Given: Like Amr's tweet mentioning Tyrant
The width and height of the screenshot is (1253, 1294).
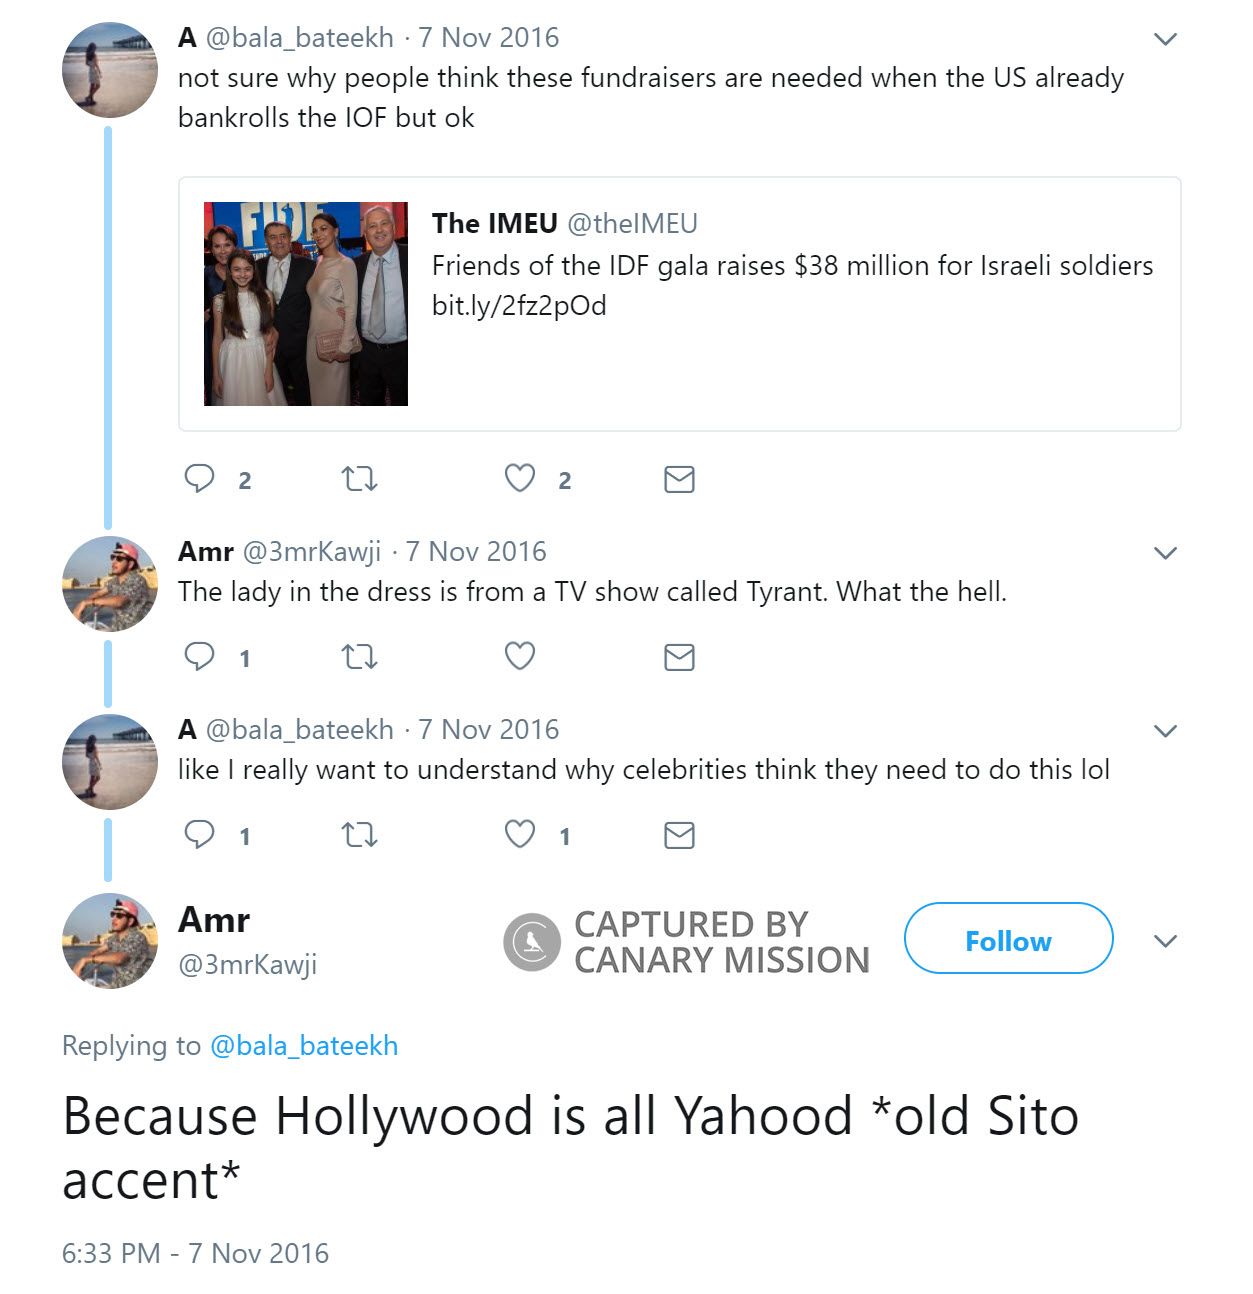Looking at the screenshot, I should [520, 657].
